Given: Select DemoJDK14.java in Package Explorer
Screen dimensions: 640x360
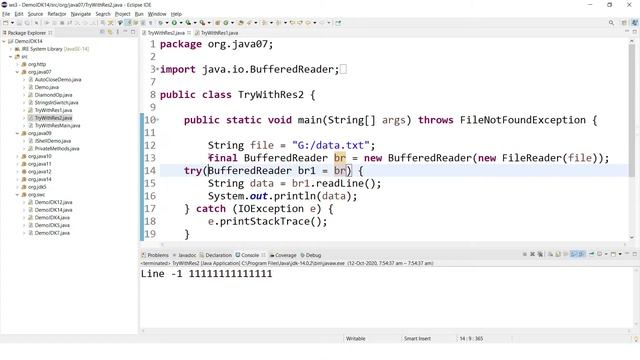Looking at the screenshot, I should coord(53,210).
